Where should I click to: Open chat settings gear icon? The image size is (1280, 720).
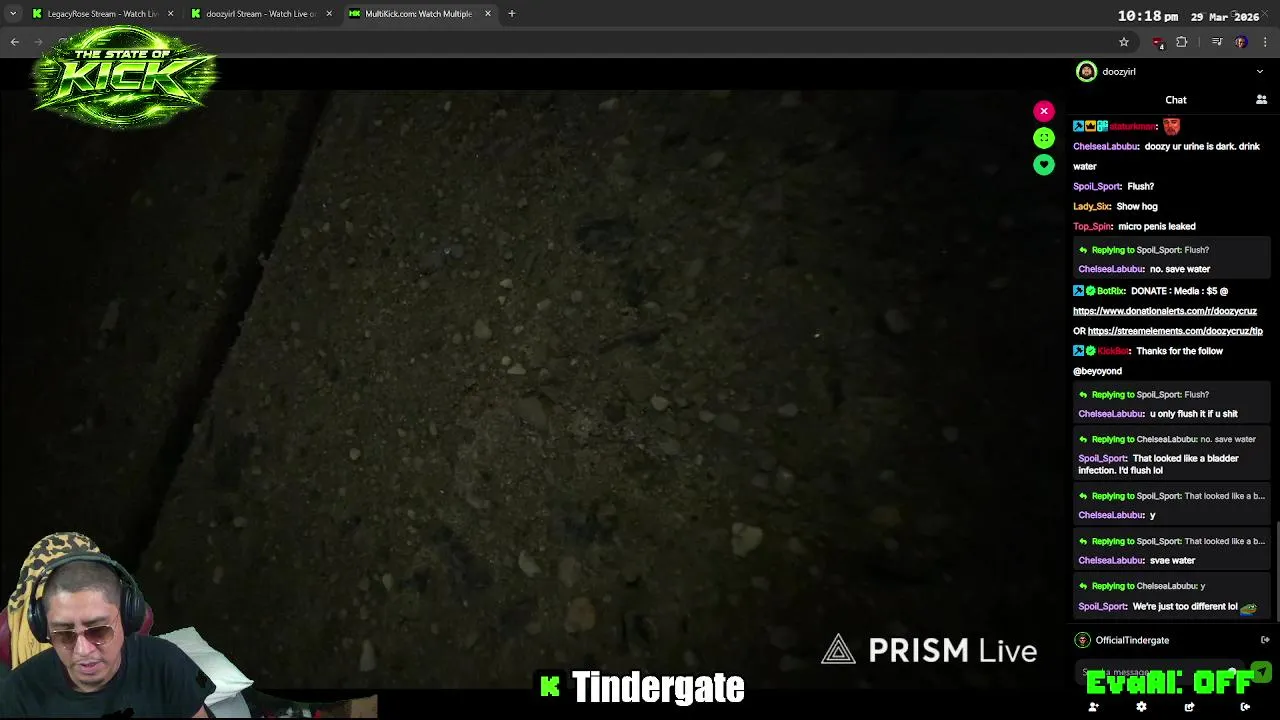1141,707
